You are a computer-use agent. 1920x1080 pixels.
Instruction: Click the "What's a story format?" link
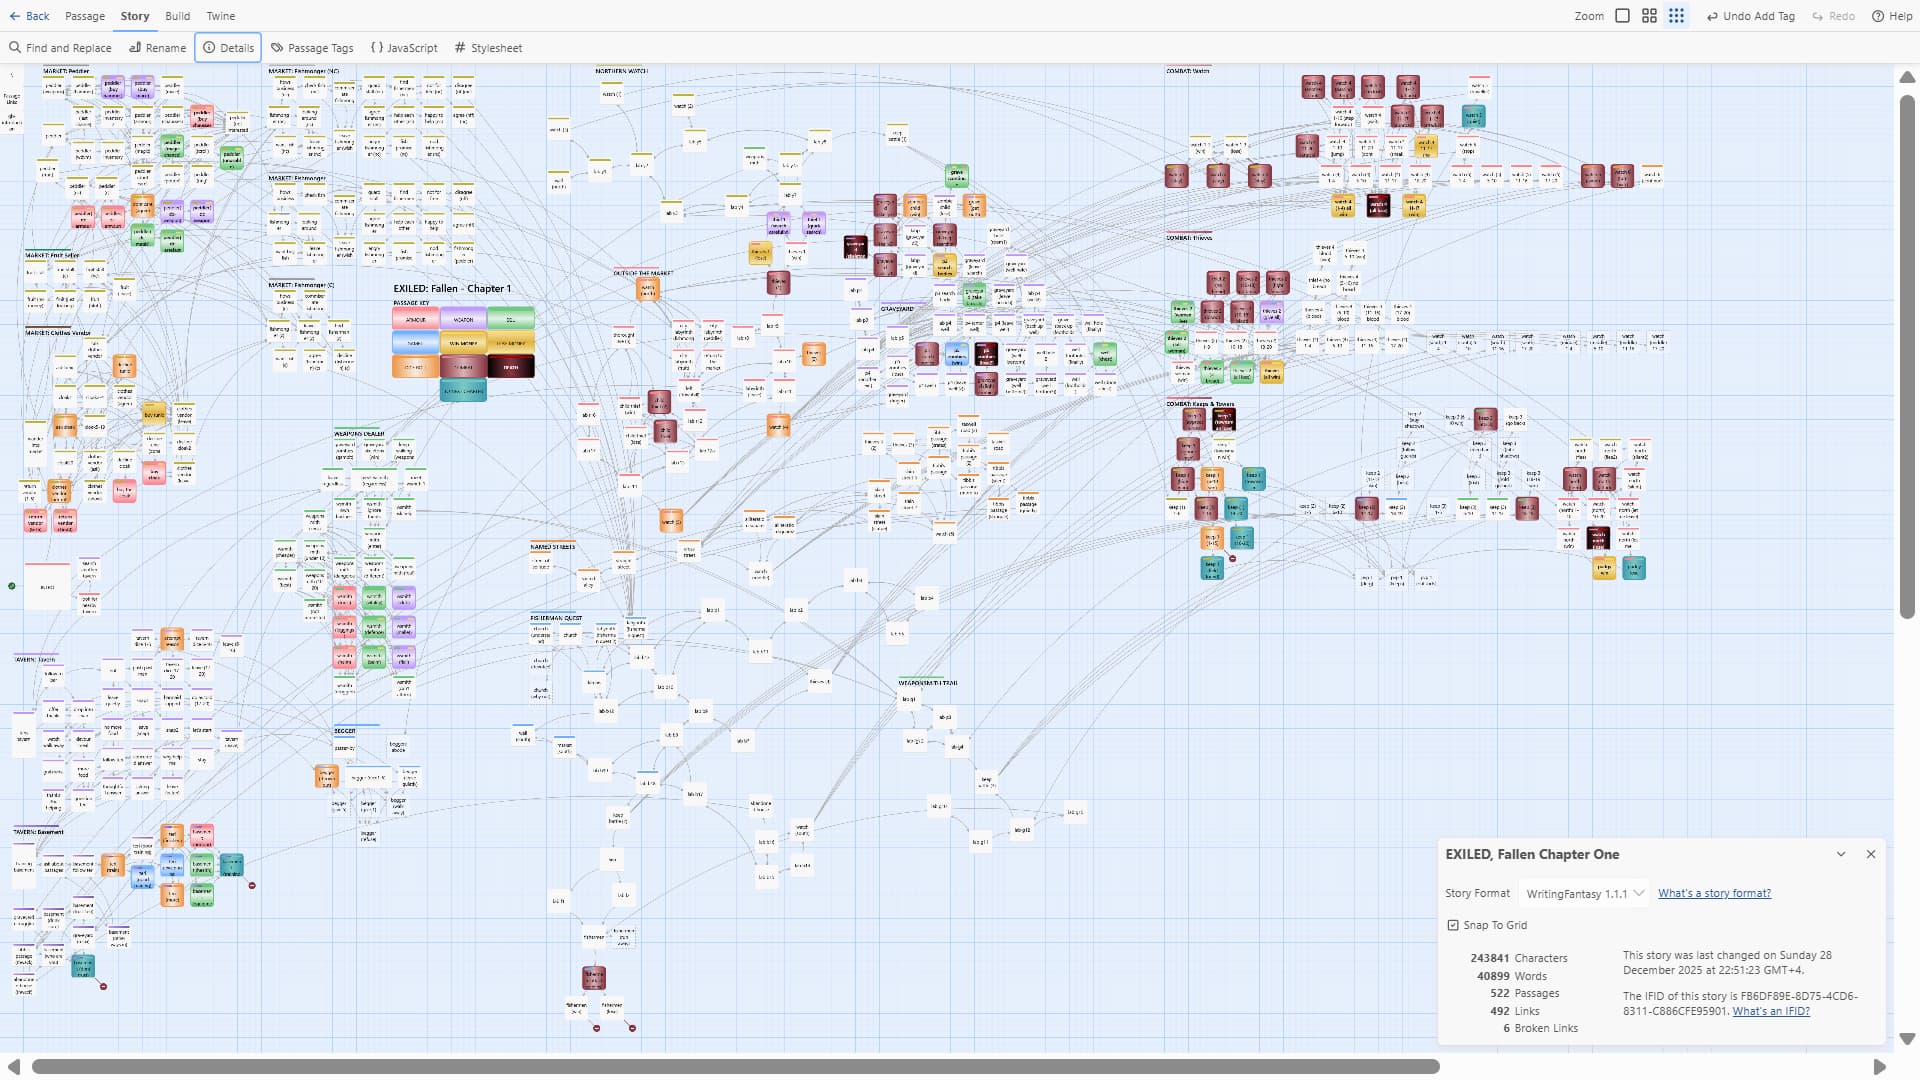pos(1714,894)
